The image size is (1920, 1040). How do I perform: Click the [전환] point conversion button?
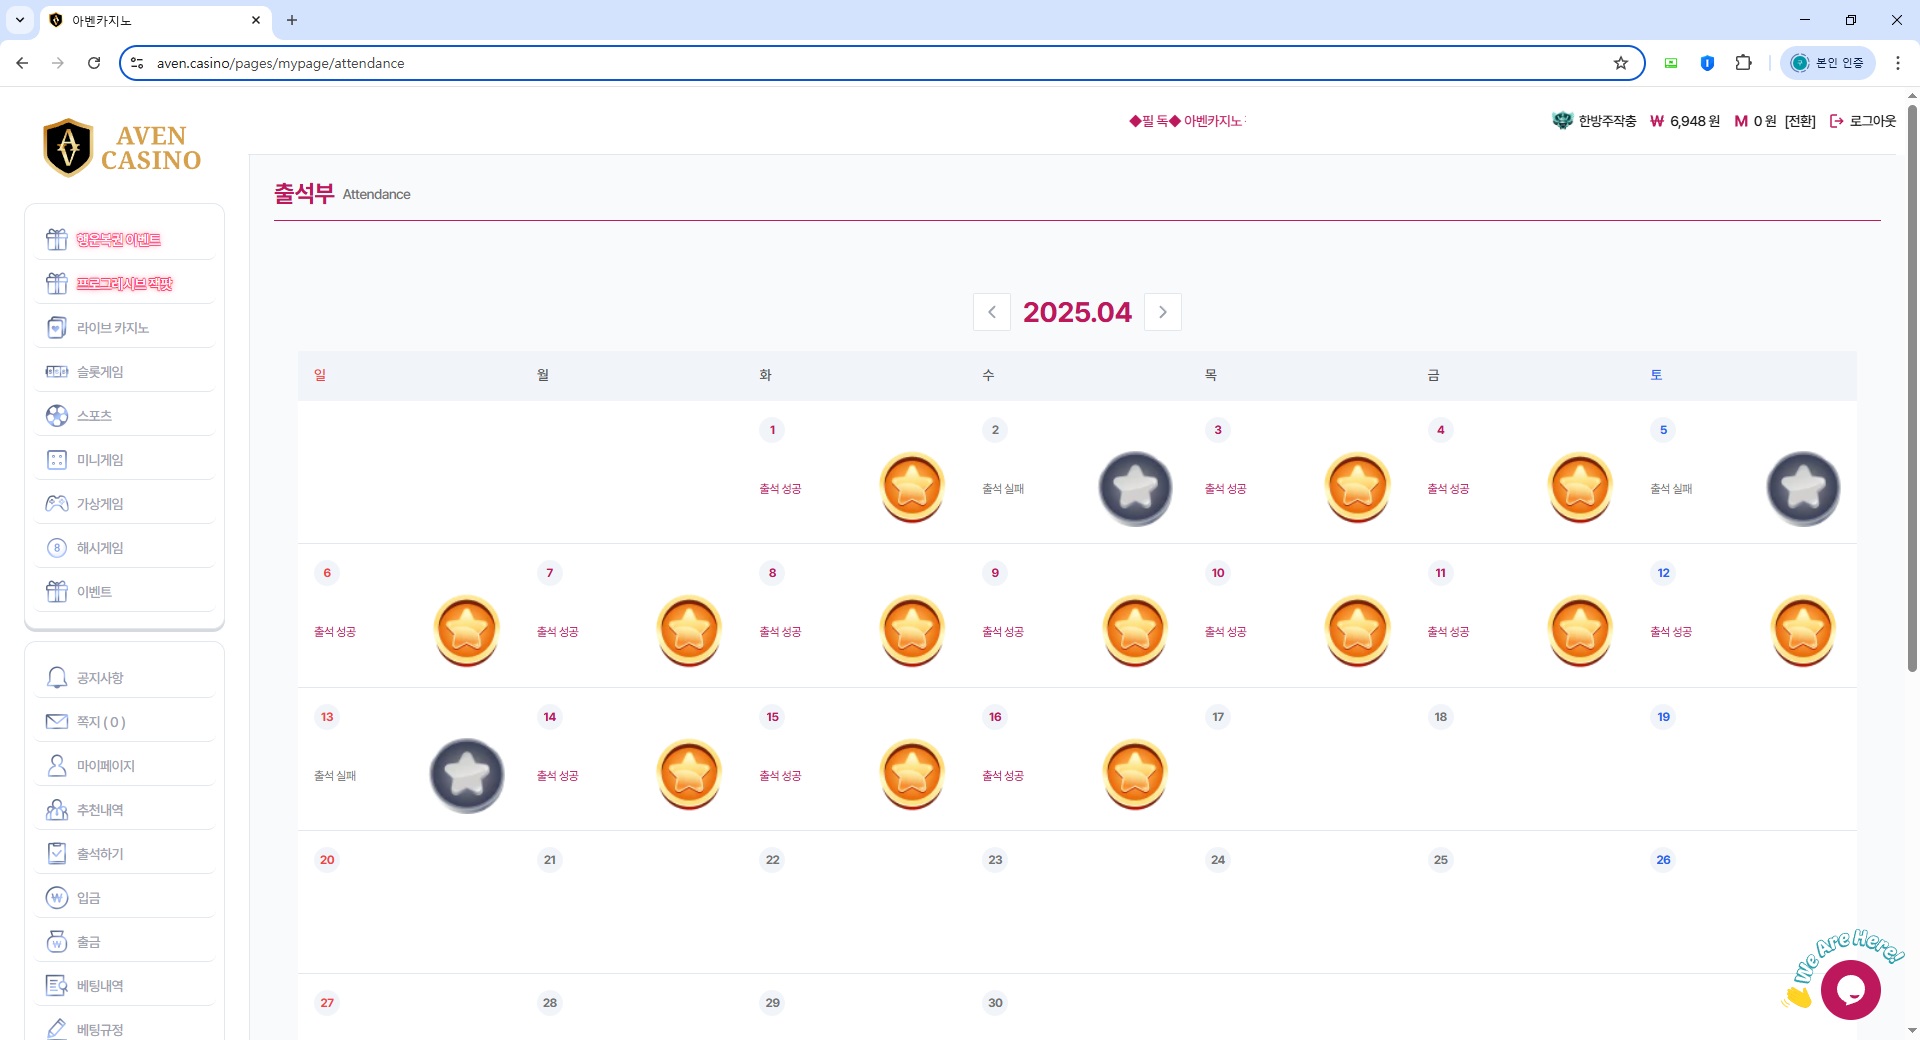click(x=1800, y=121)
